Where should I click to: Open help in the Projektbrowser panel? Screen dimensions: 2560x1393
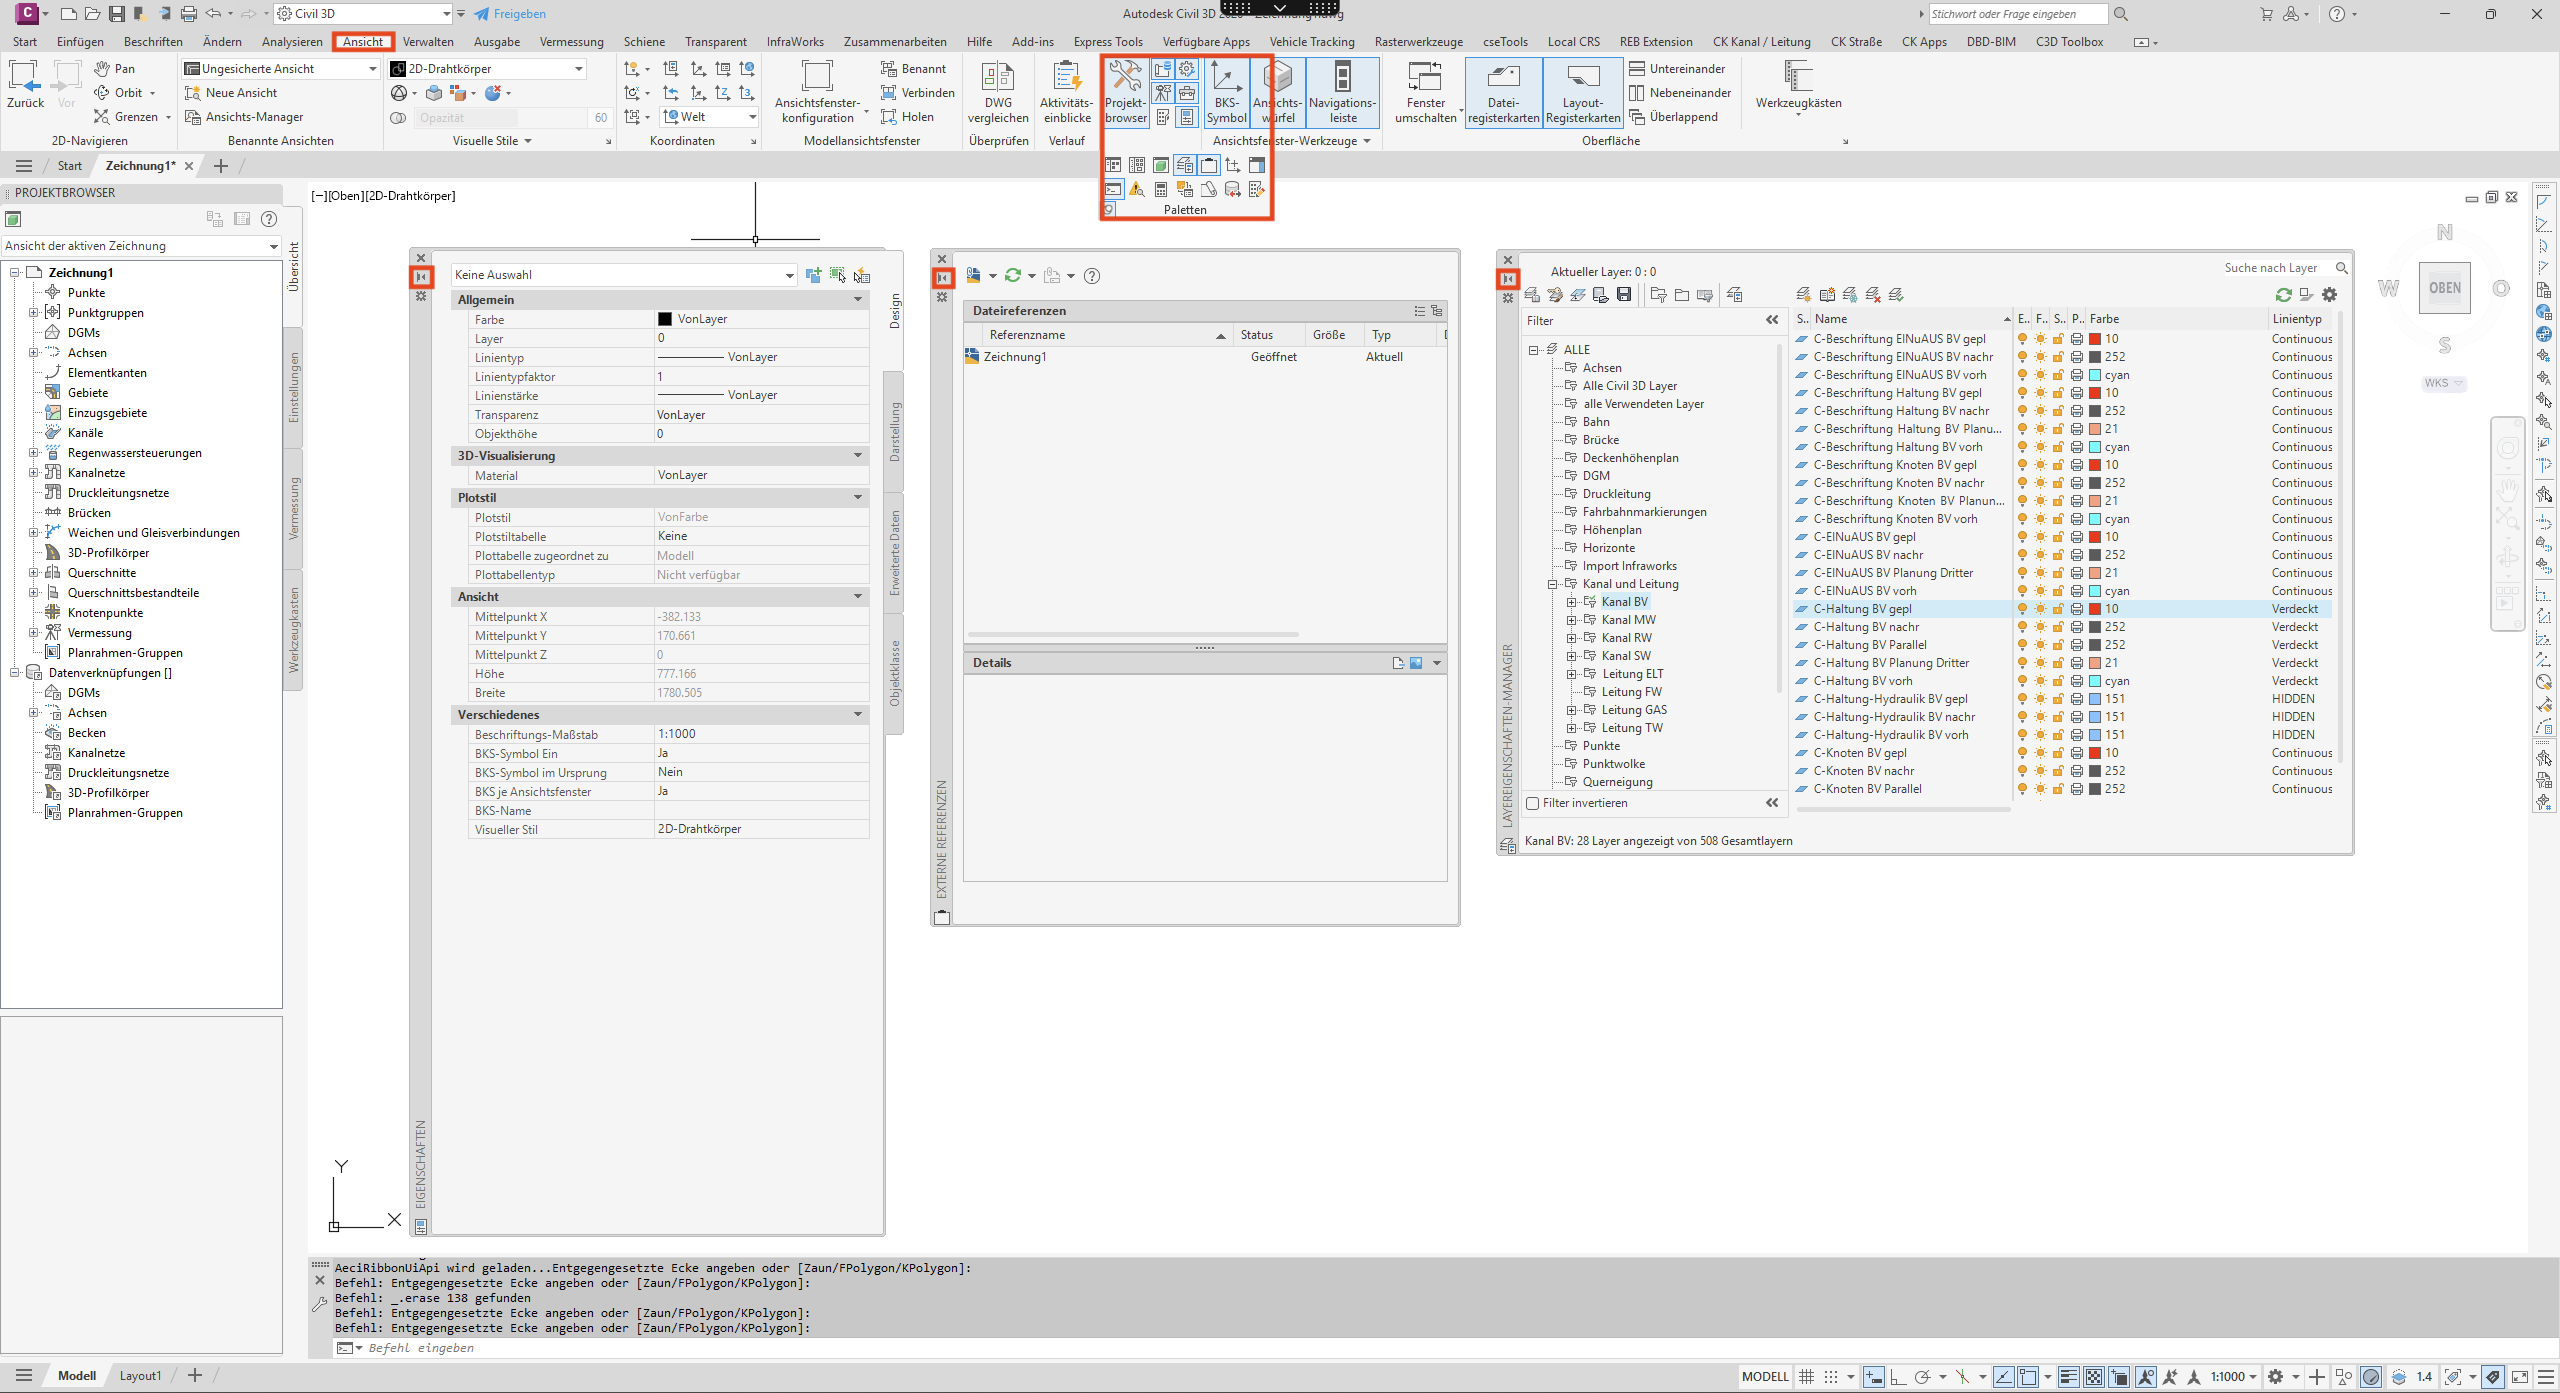(x=268, y=219)
